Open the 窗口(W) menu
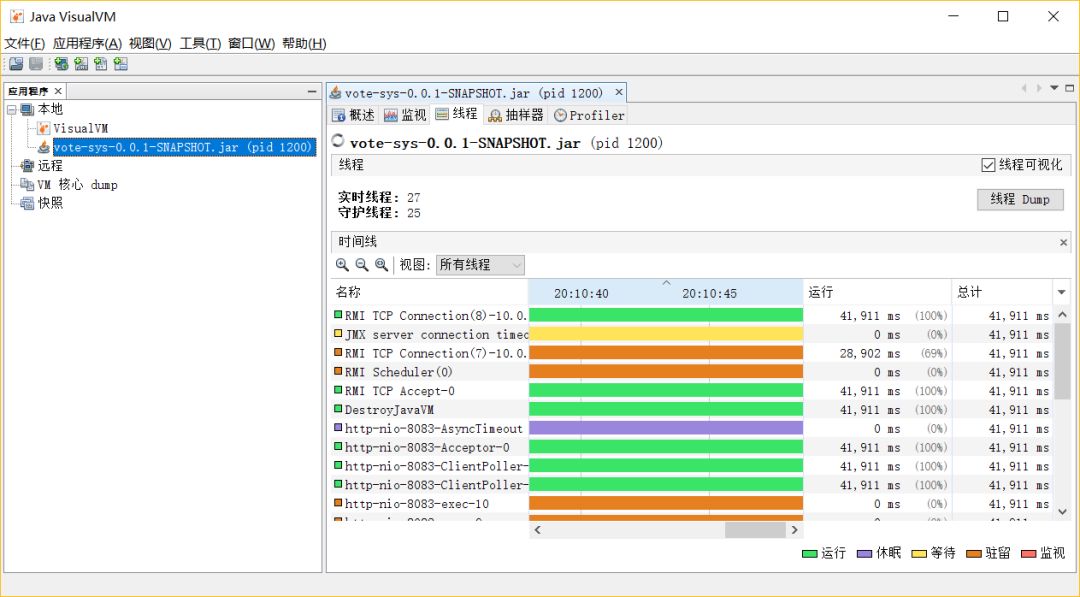 click(x=251, y=43)
